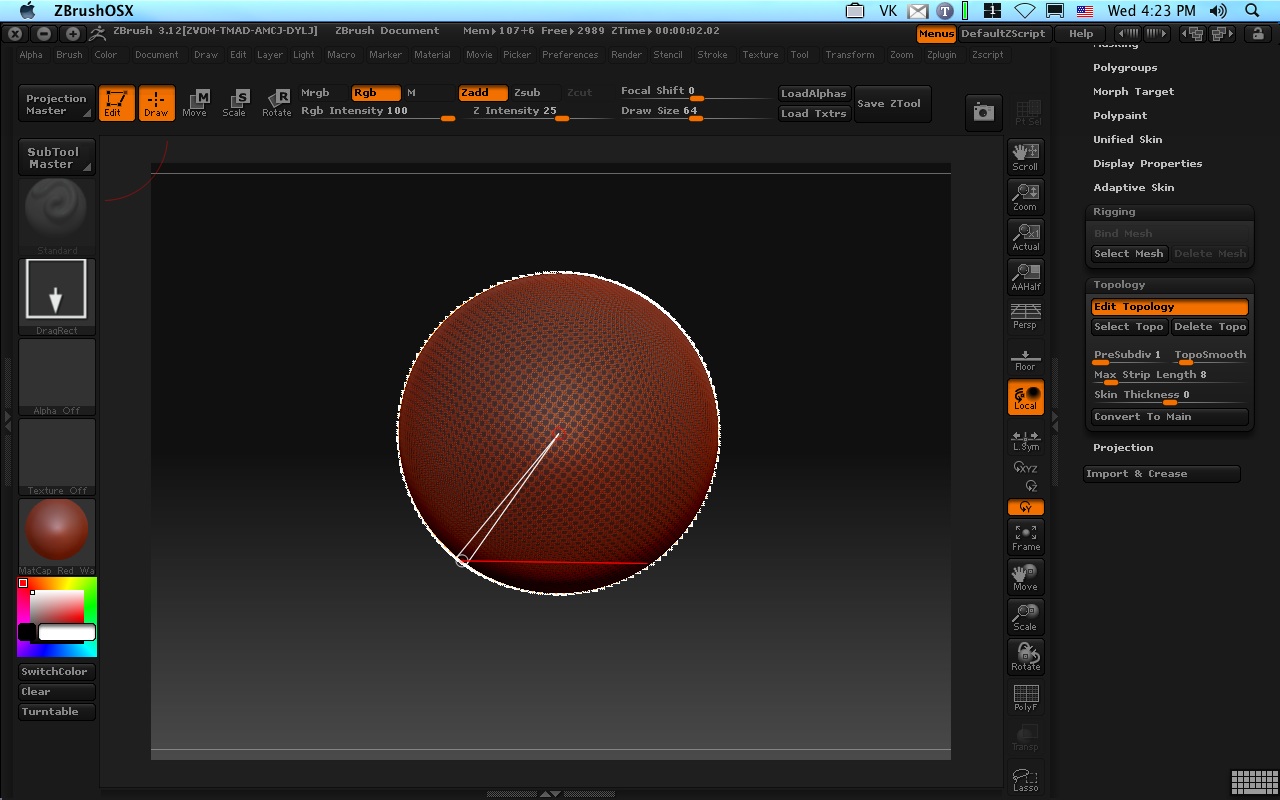Expand the Adaptive Skin subpalette
The width and height of the screenshot is (1280, 800).
click(x=1133, y=188)
